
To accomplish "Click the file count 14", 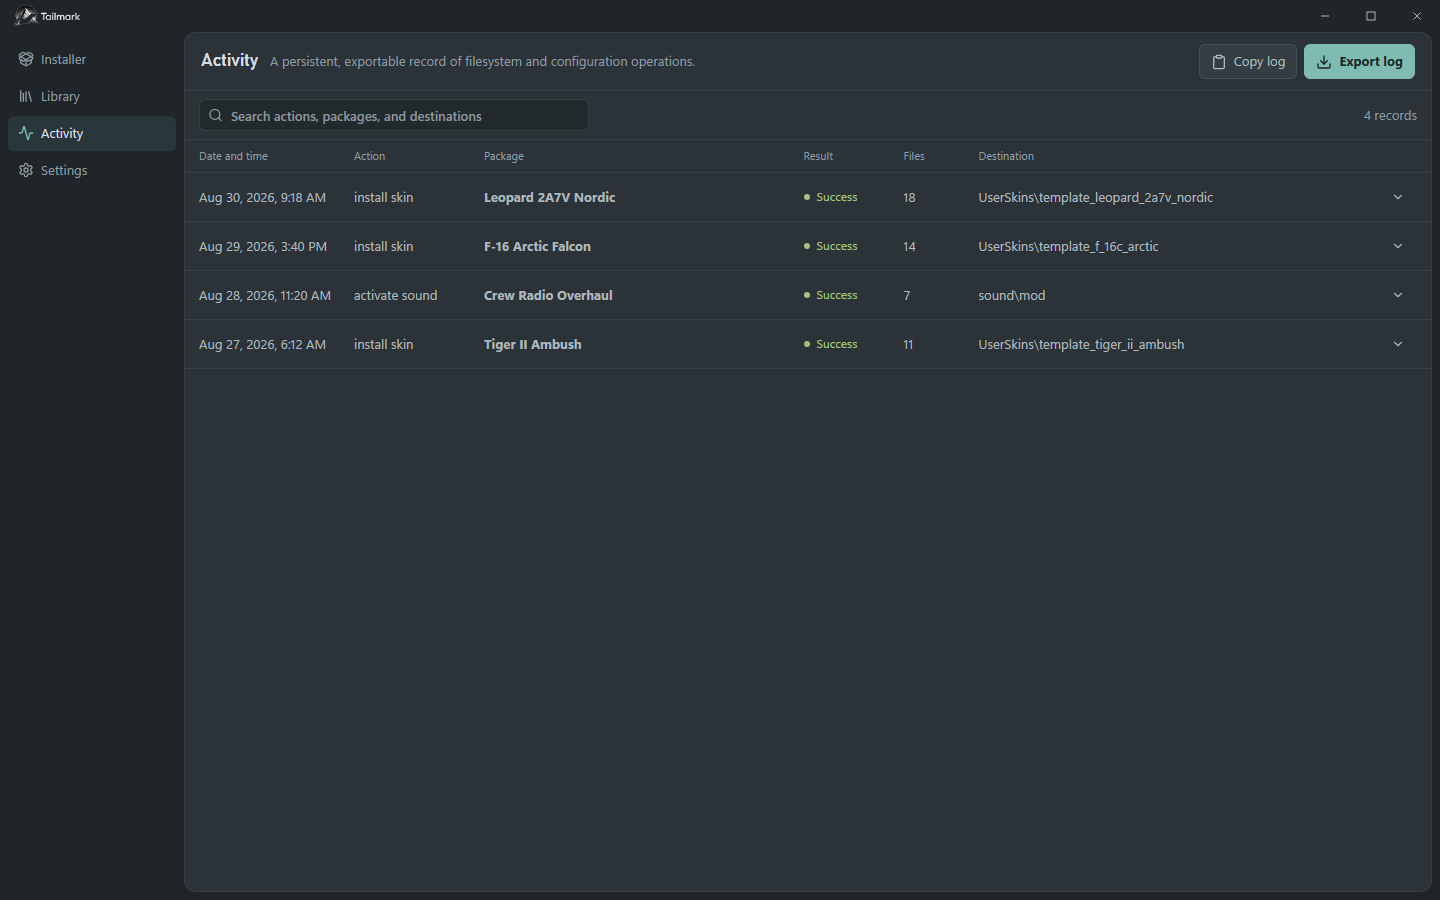I will tap(909, 246).
